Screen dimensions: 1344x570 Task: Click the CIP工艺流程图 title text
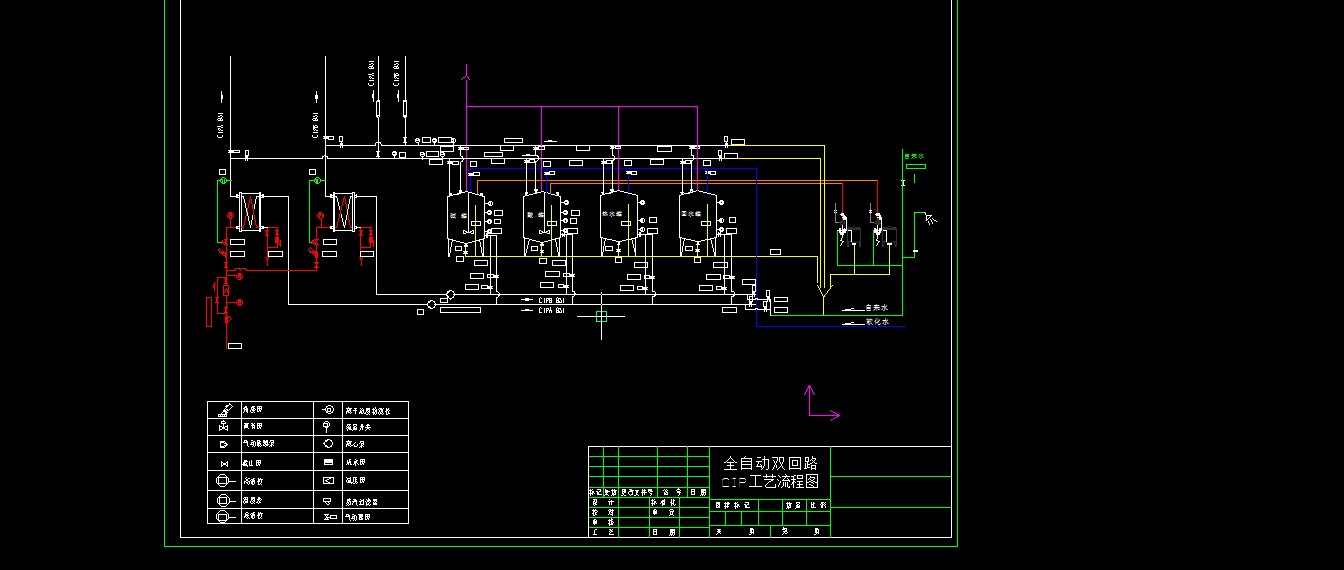coord(770,481)
